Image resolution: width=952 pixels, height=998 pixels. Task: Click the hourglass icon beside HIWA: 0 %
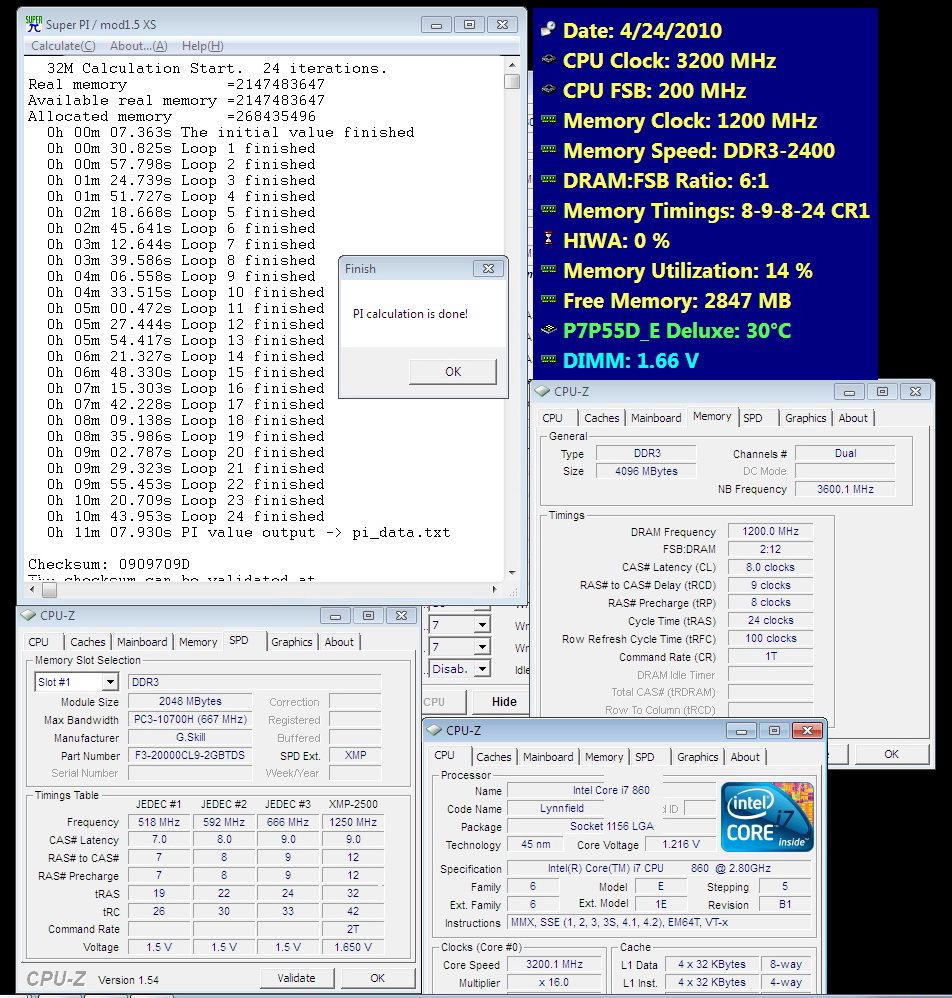[x=548, y=239]
